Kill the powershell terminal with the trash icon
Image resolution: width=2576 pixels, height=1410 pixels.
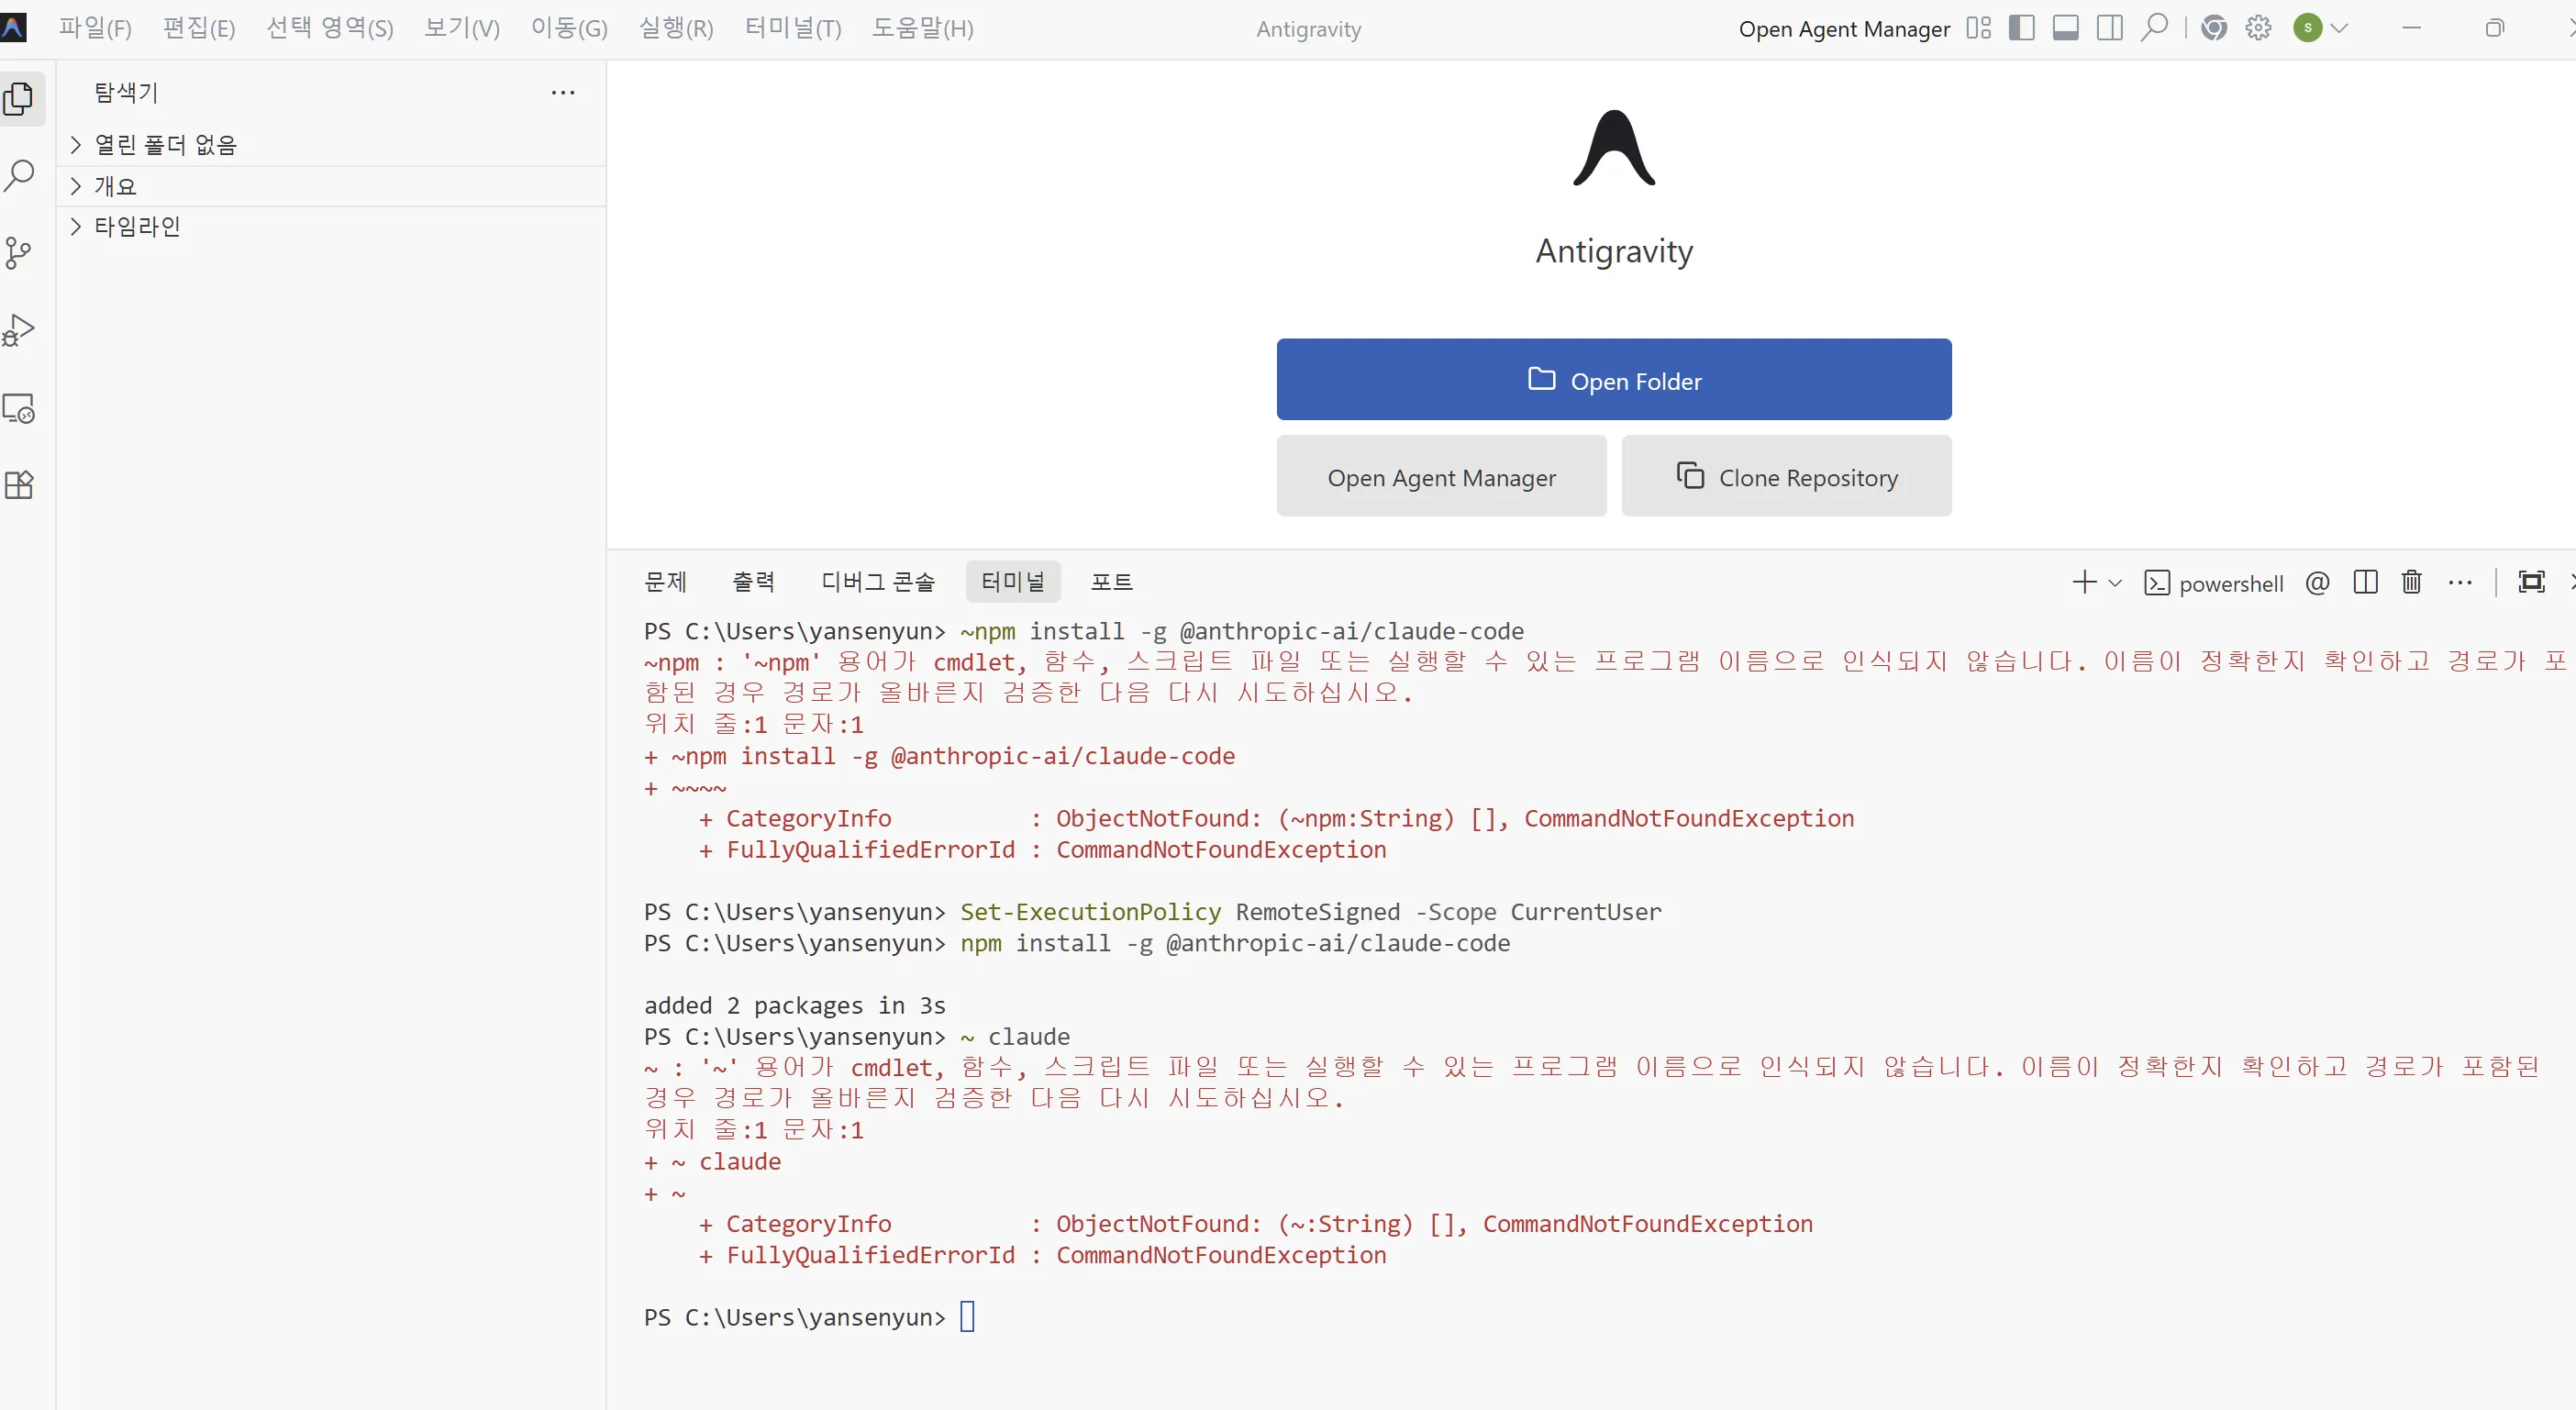coord(2411,582)
